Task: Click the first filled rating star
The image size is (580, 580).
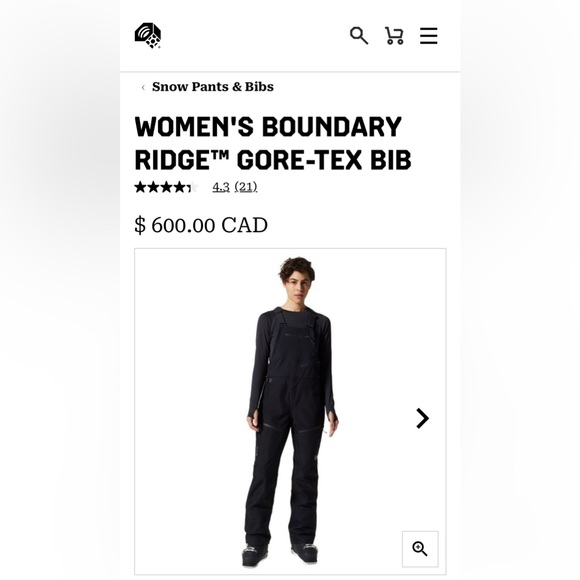Action: pos(140,187)
